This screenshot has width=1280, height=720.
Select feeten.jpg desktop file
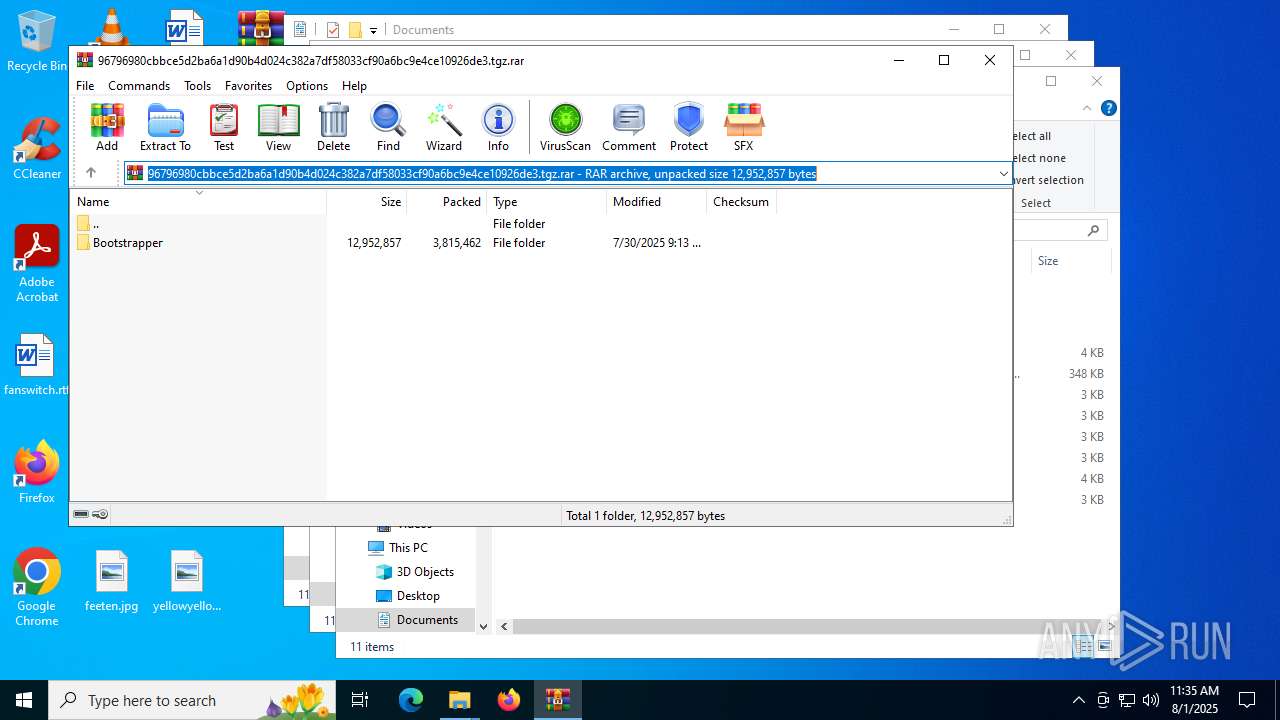pos(112,581)
